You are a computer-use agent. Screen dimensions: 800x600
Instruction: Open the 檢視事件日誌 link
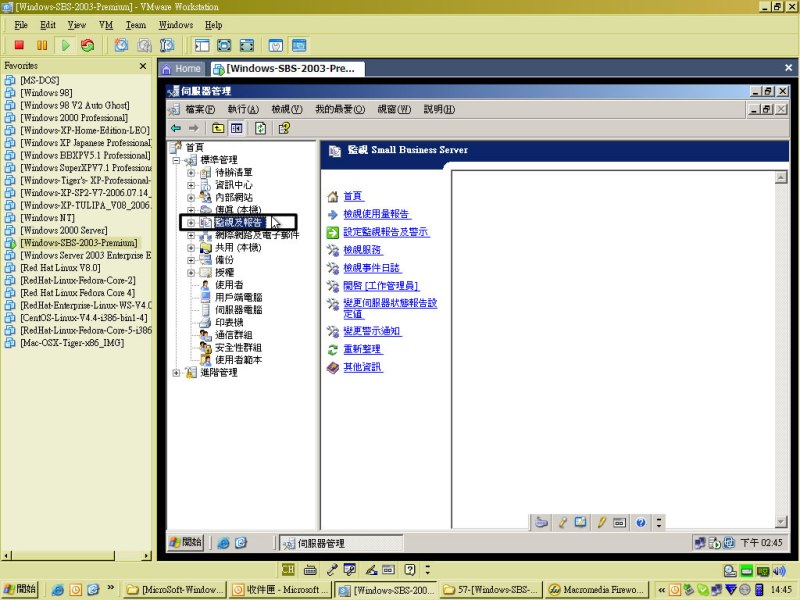371,268
